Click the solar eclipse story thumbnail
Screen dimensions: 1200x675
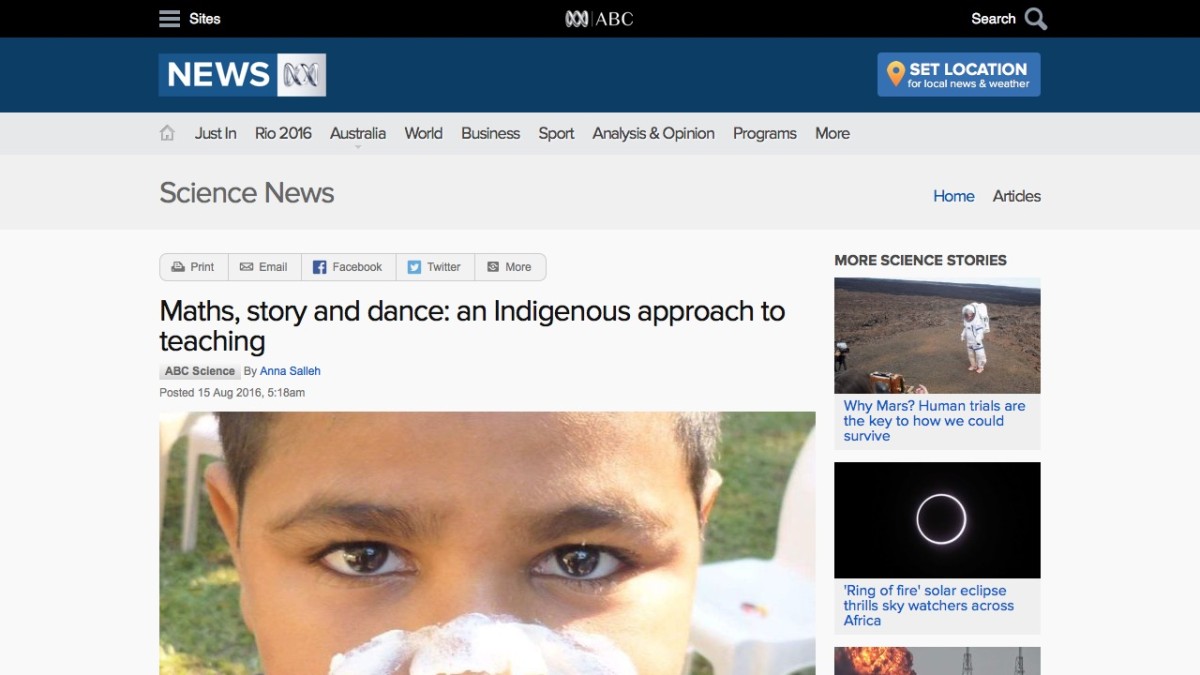coord(936,519)
